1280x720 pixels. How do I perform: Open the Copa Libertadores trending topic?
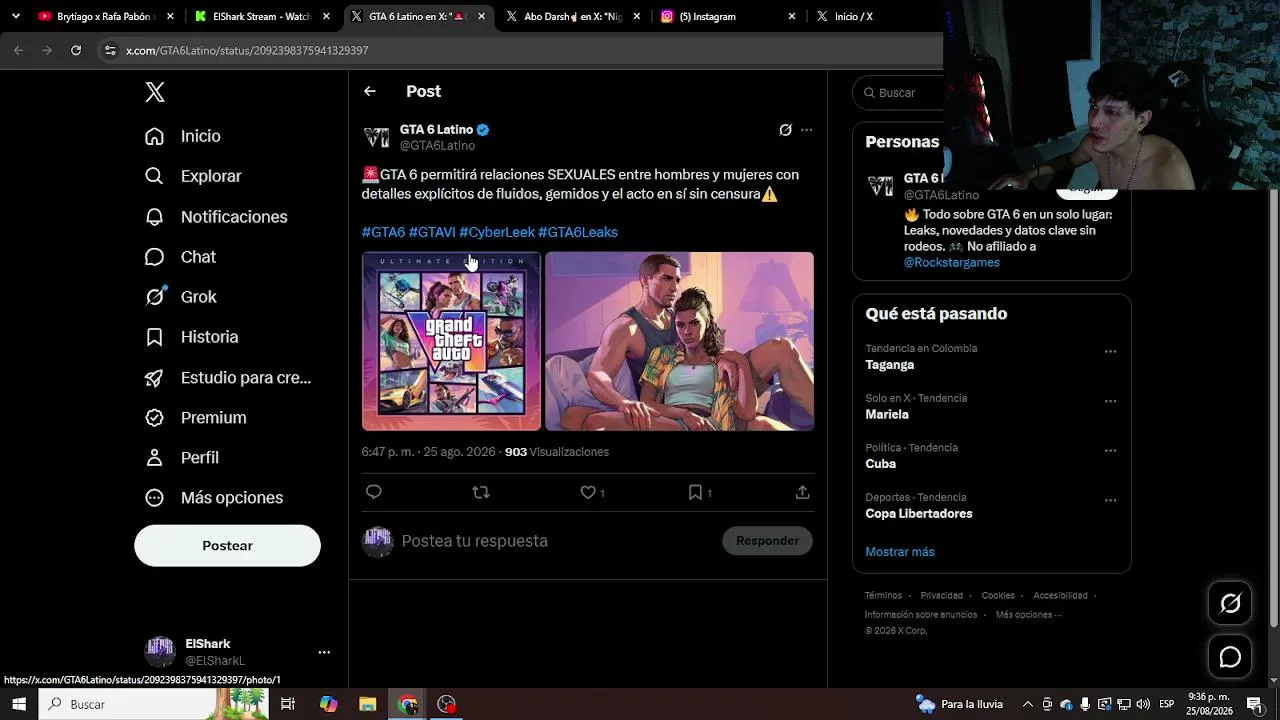click(919, 514)
